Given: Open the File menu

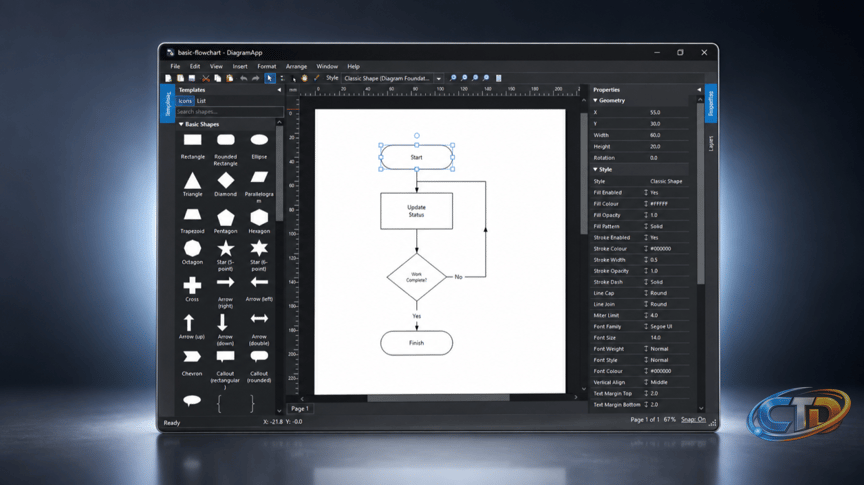Looking at the screenshot, I should click(175, 66).
